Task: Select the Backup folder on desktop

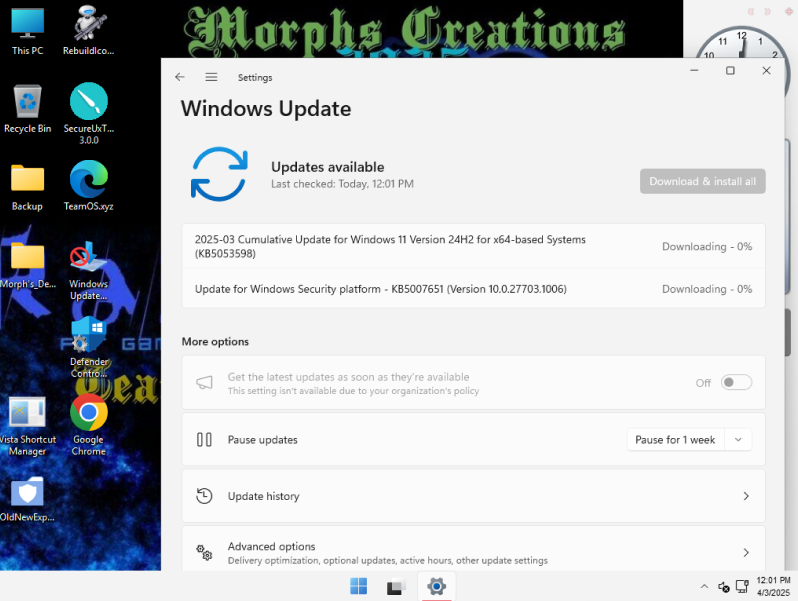Action: point(27,187)
